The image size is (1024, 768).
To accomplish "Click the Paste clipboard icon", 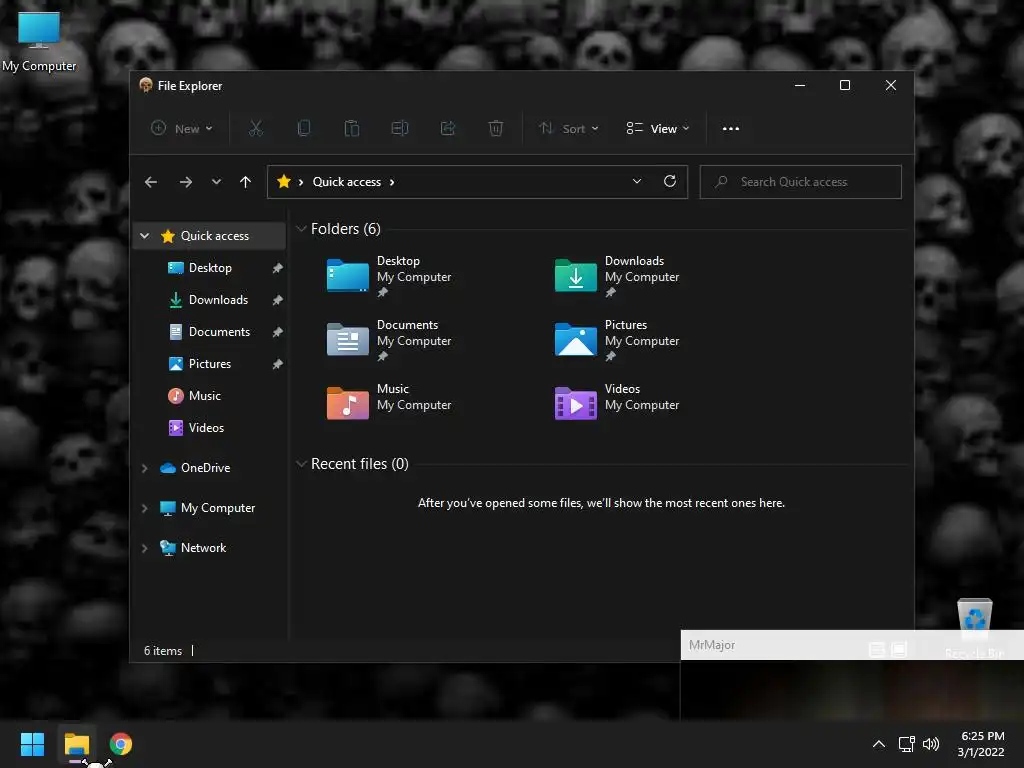I will (352, 129).
